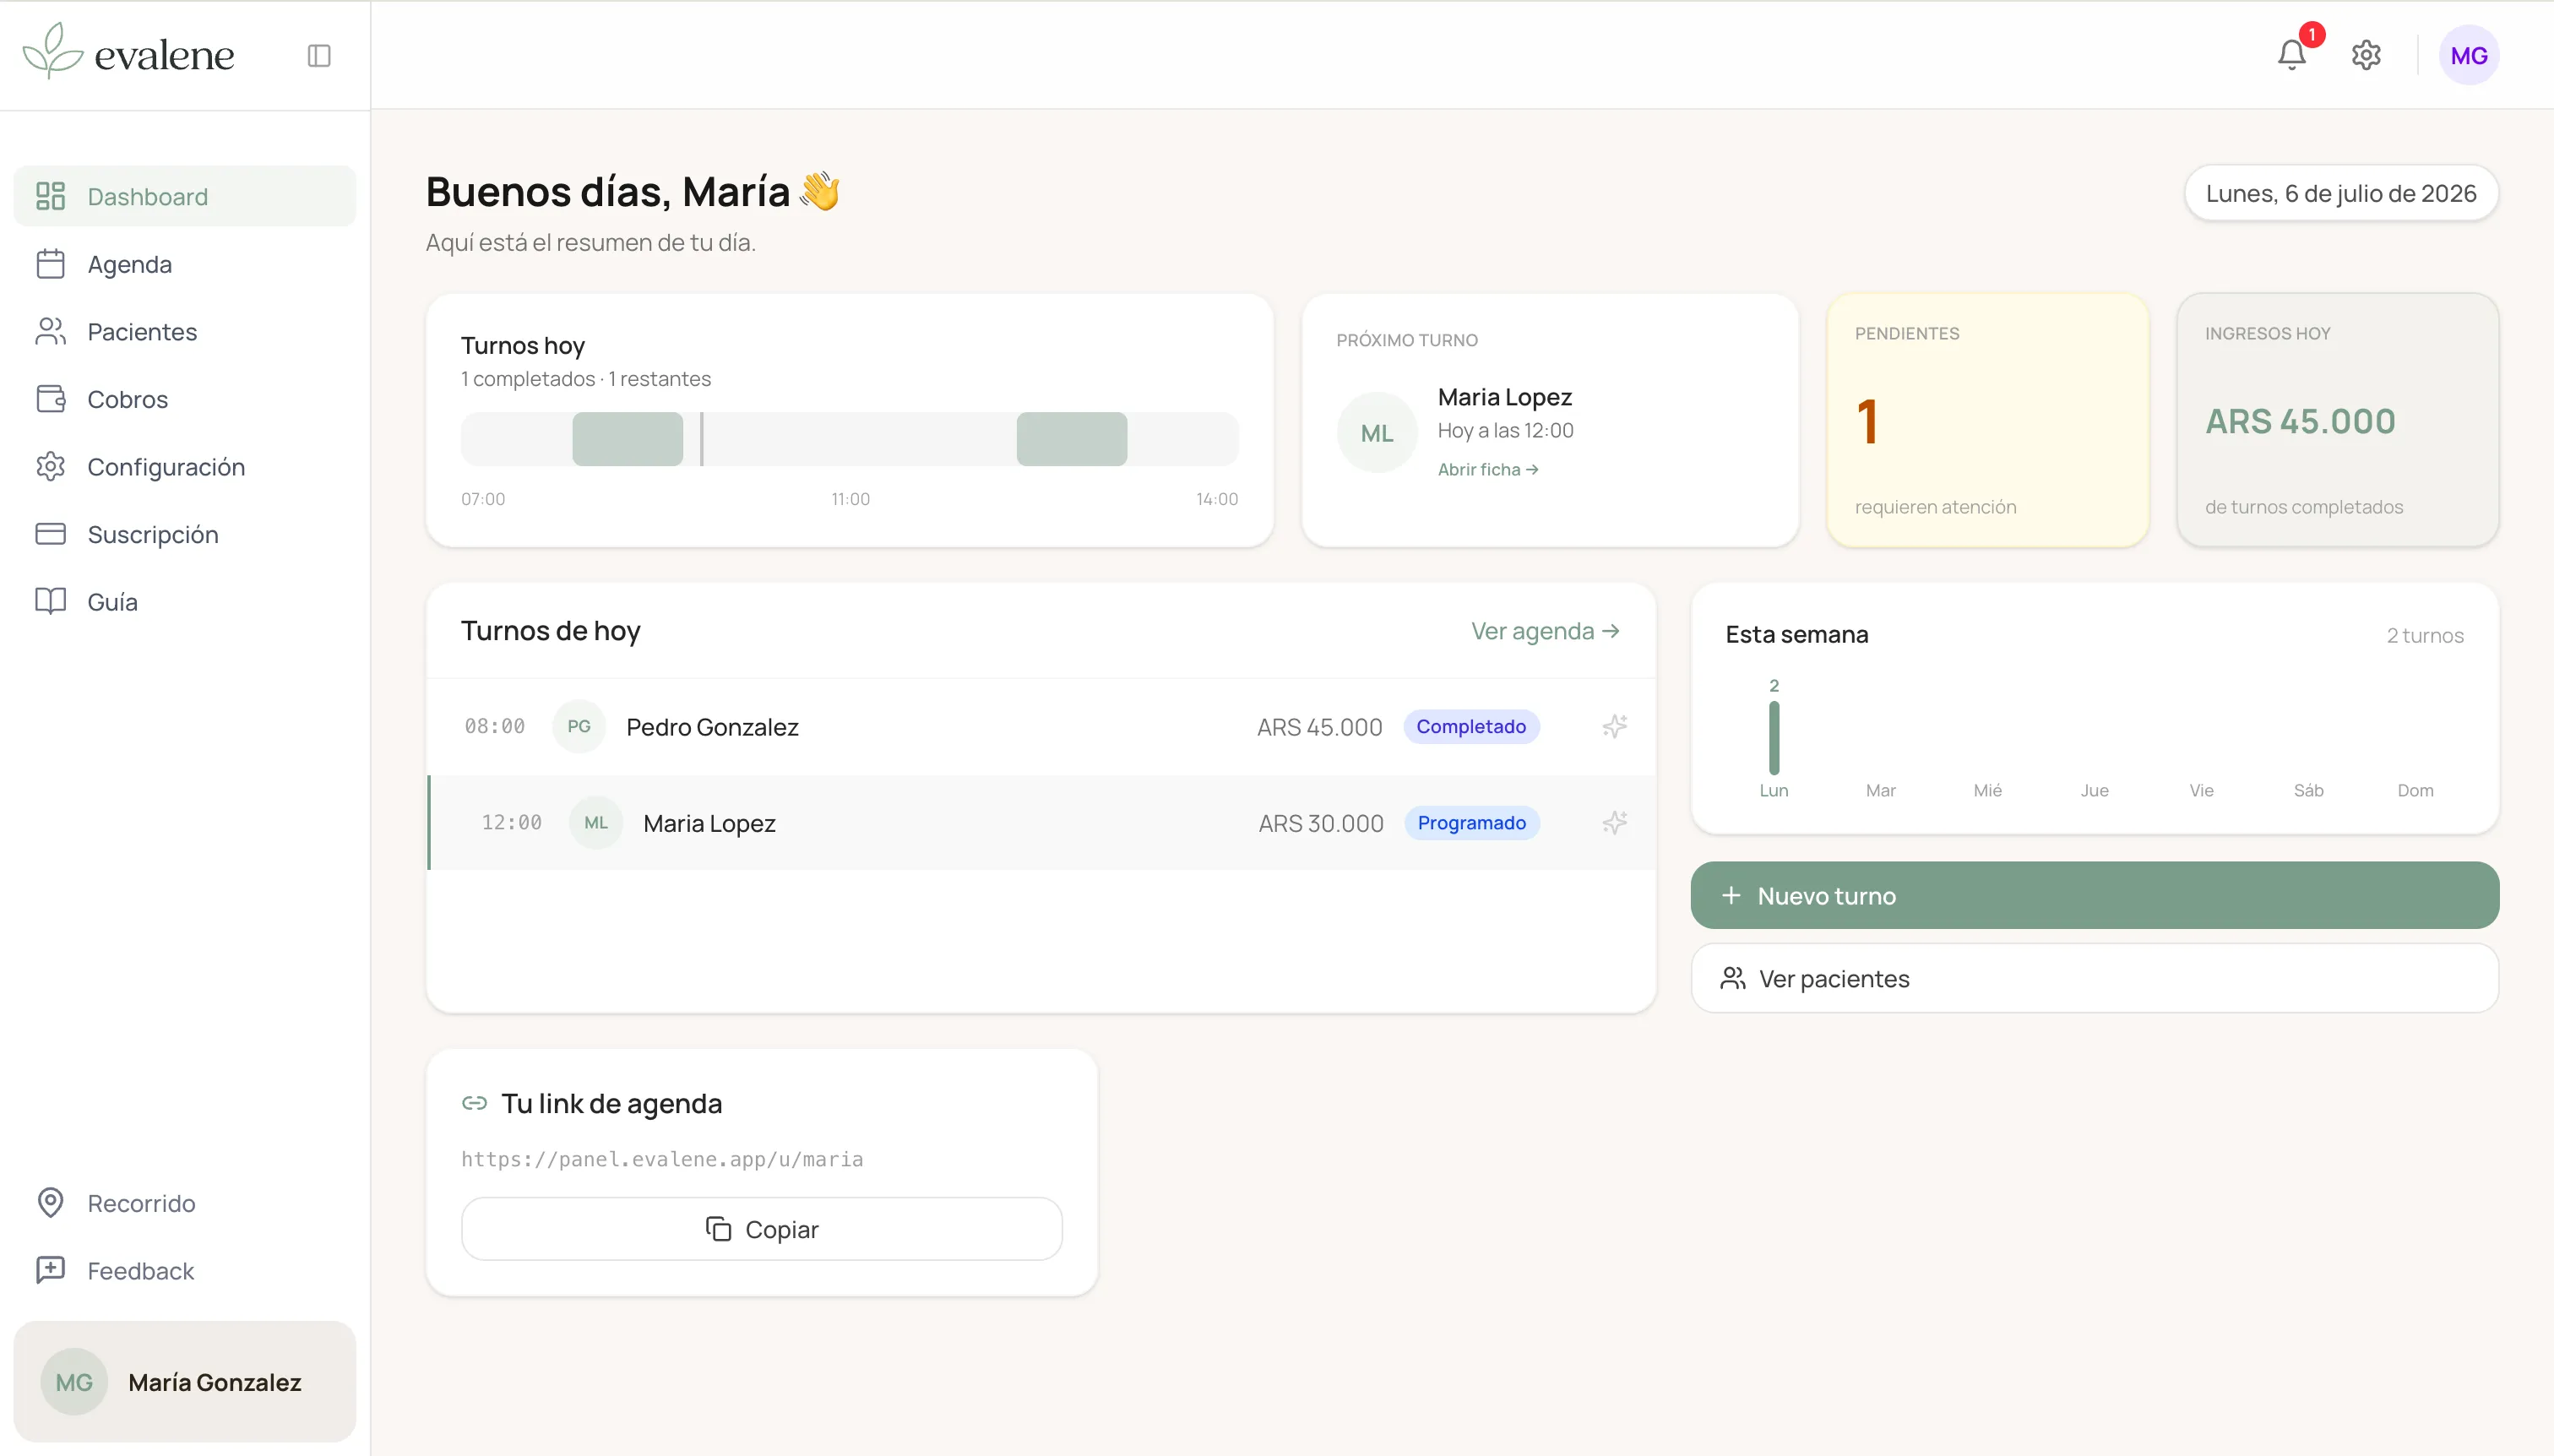Click the link icon beside Tu link de agenda
Screen dimensions: 2554x1456
(x=474, y=1103)
